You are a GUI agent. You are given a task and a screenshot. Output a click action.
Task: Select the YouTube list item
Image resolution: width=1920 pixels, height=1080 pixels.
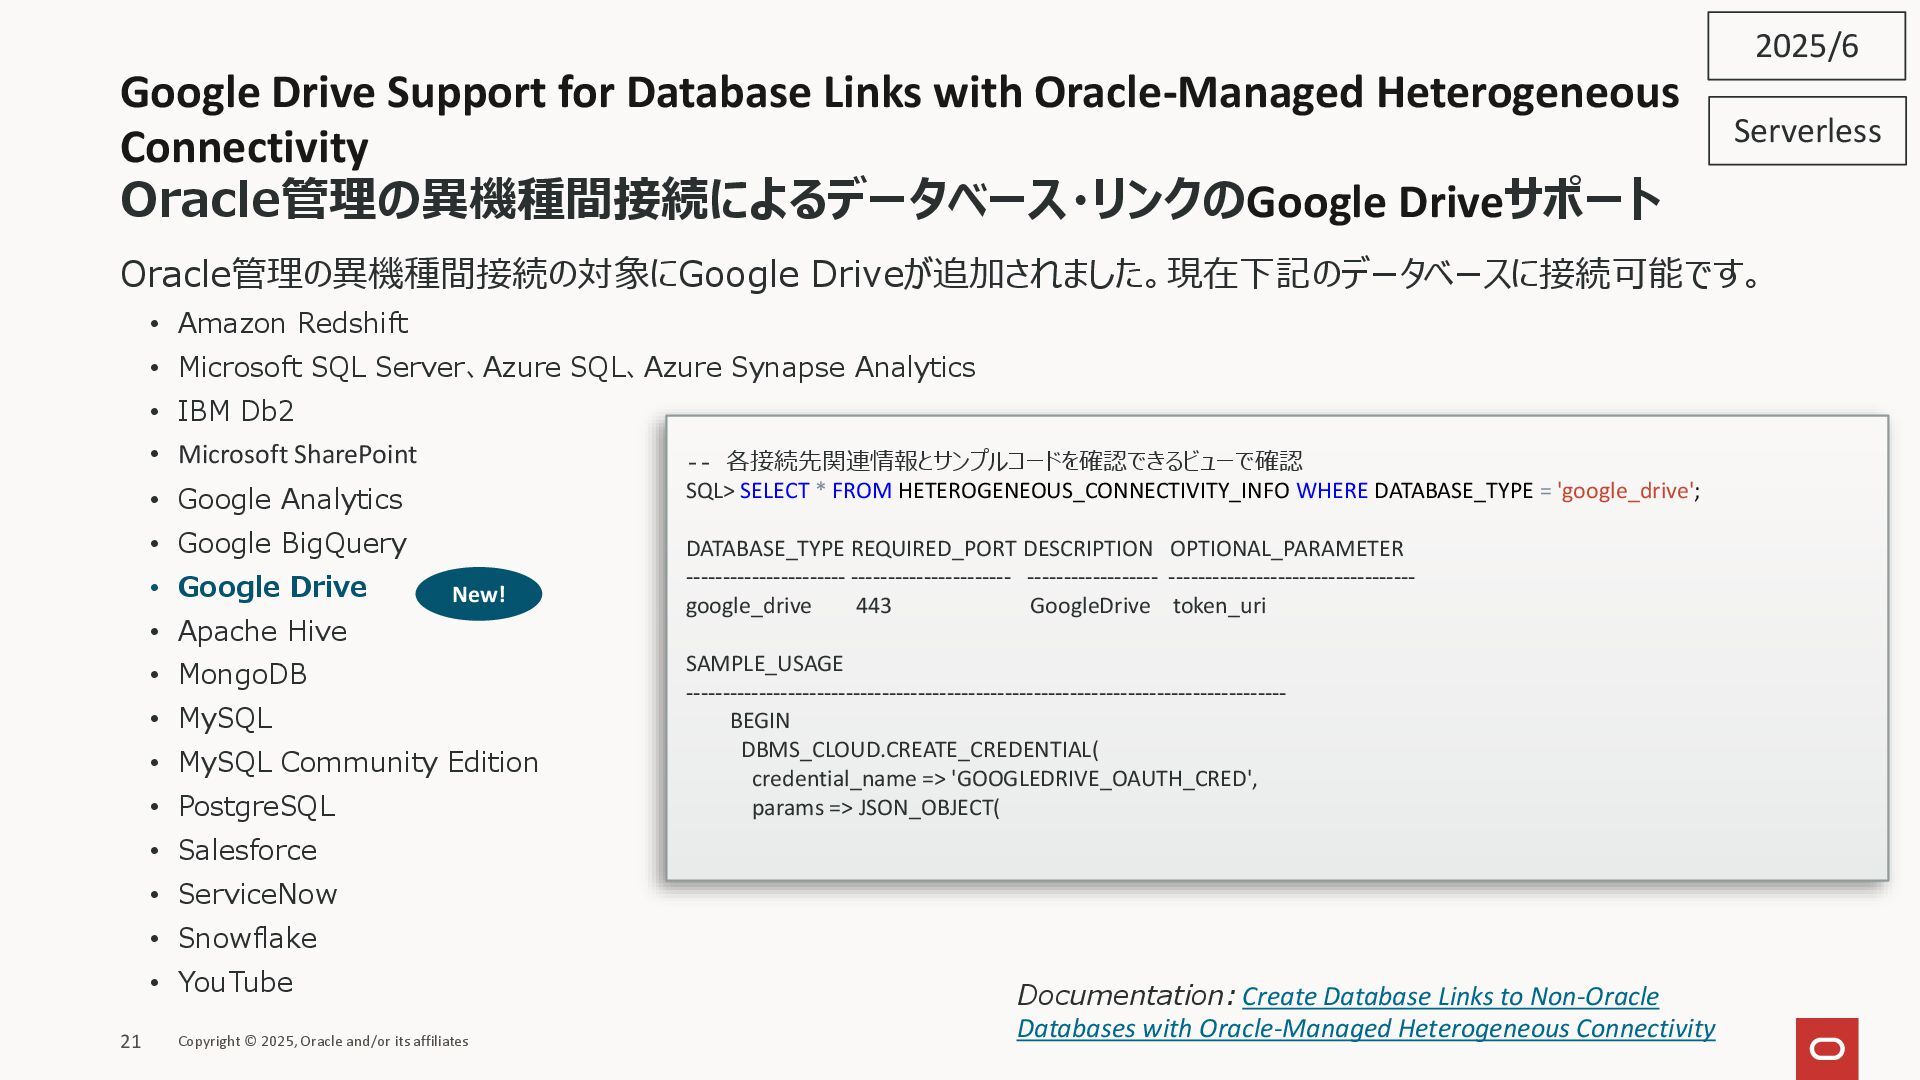click(x=235, y=982)
